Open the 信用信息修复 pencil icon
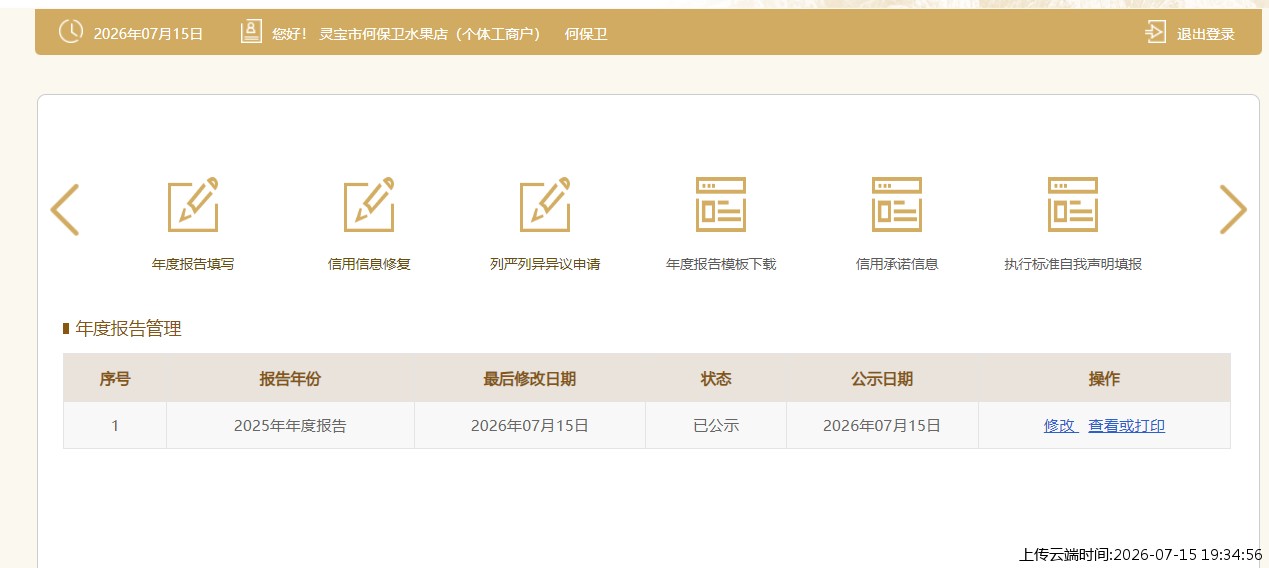The height and width of the screenshot is (568, 1269). coord(369,204)
